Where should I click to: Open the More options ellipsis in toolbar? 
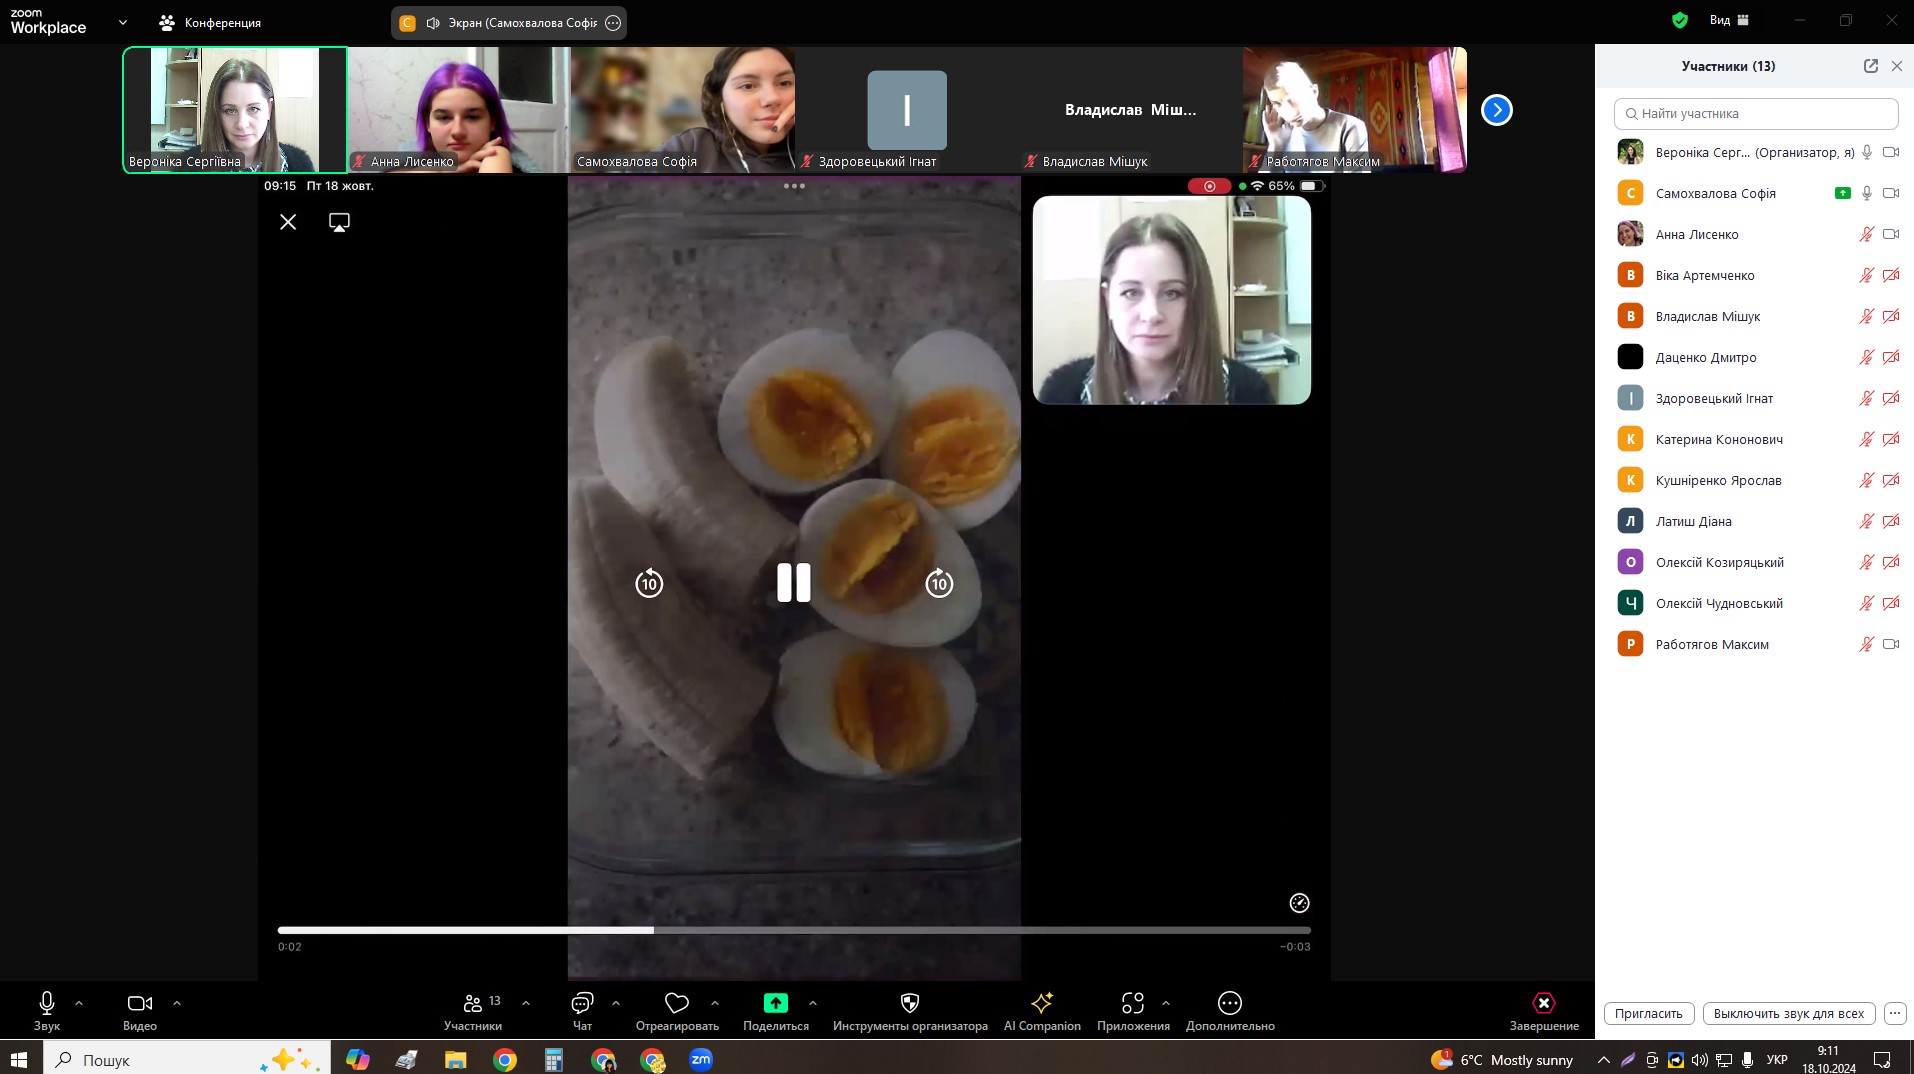click(1229, 1003)
